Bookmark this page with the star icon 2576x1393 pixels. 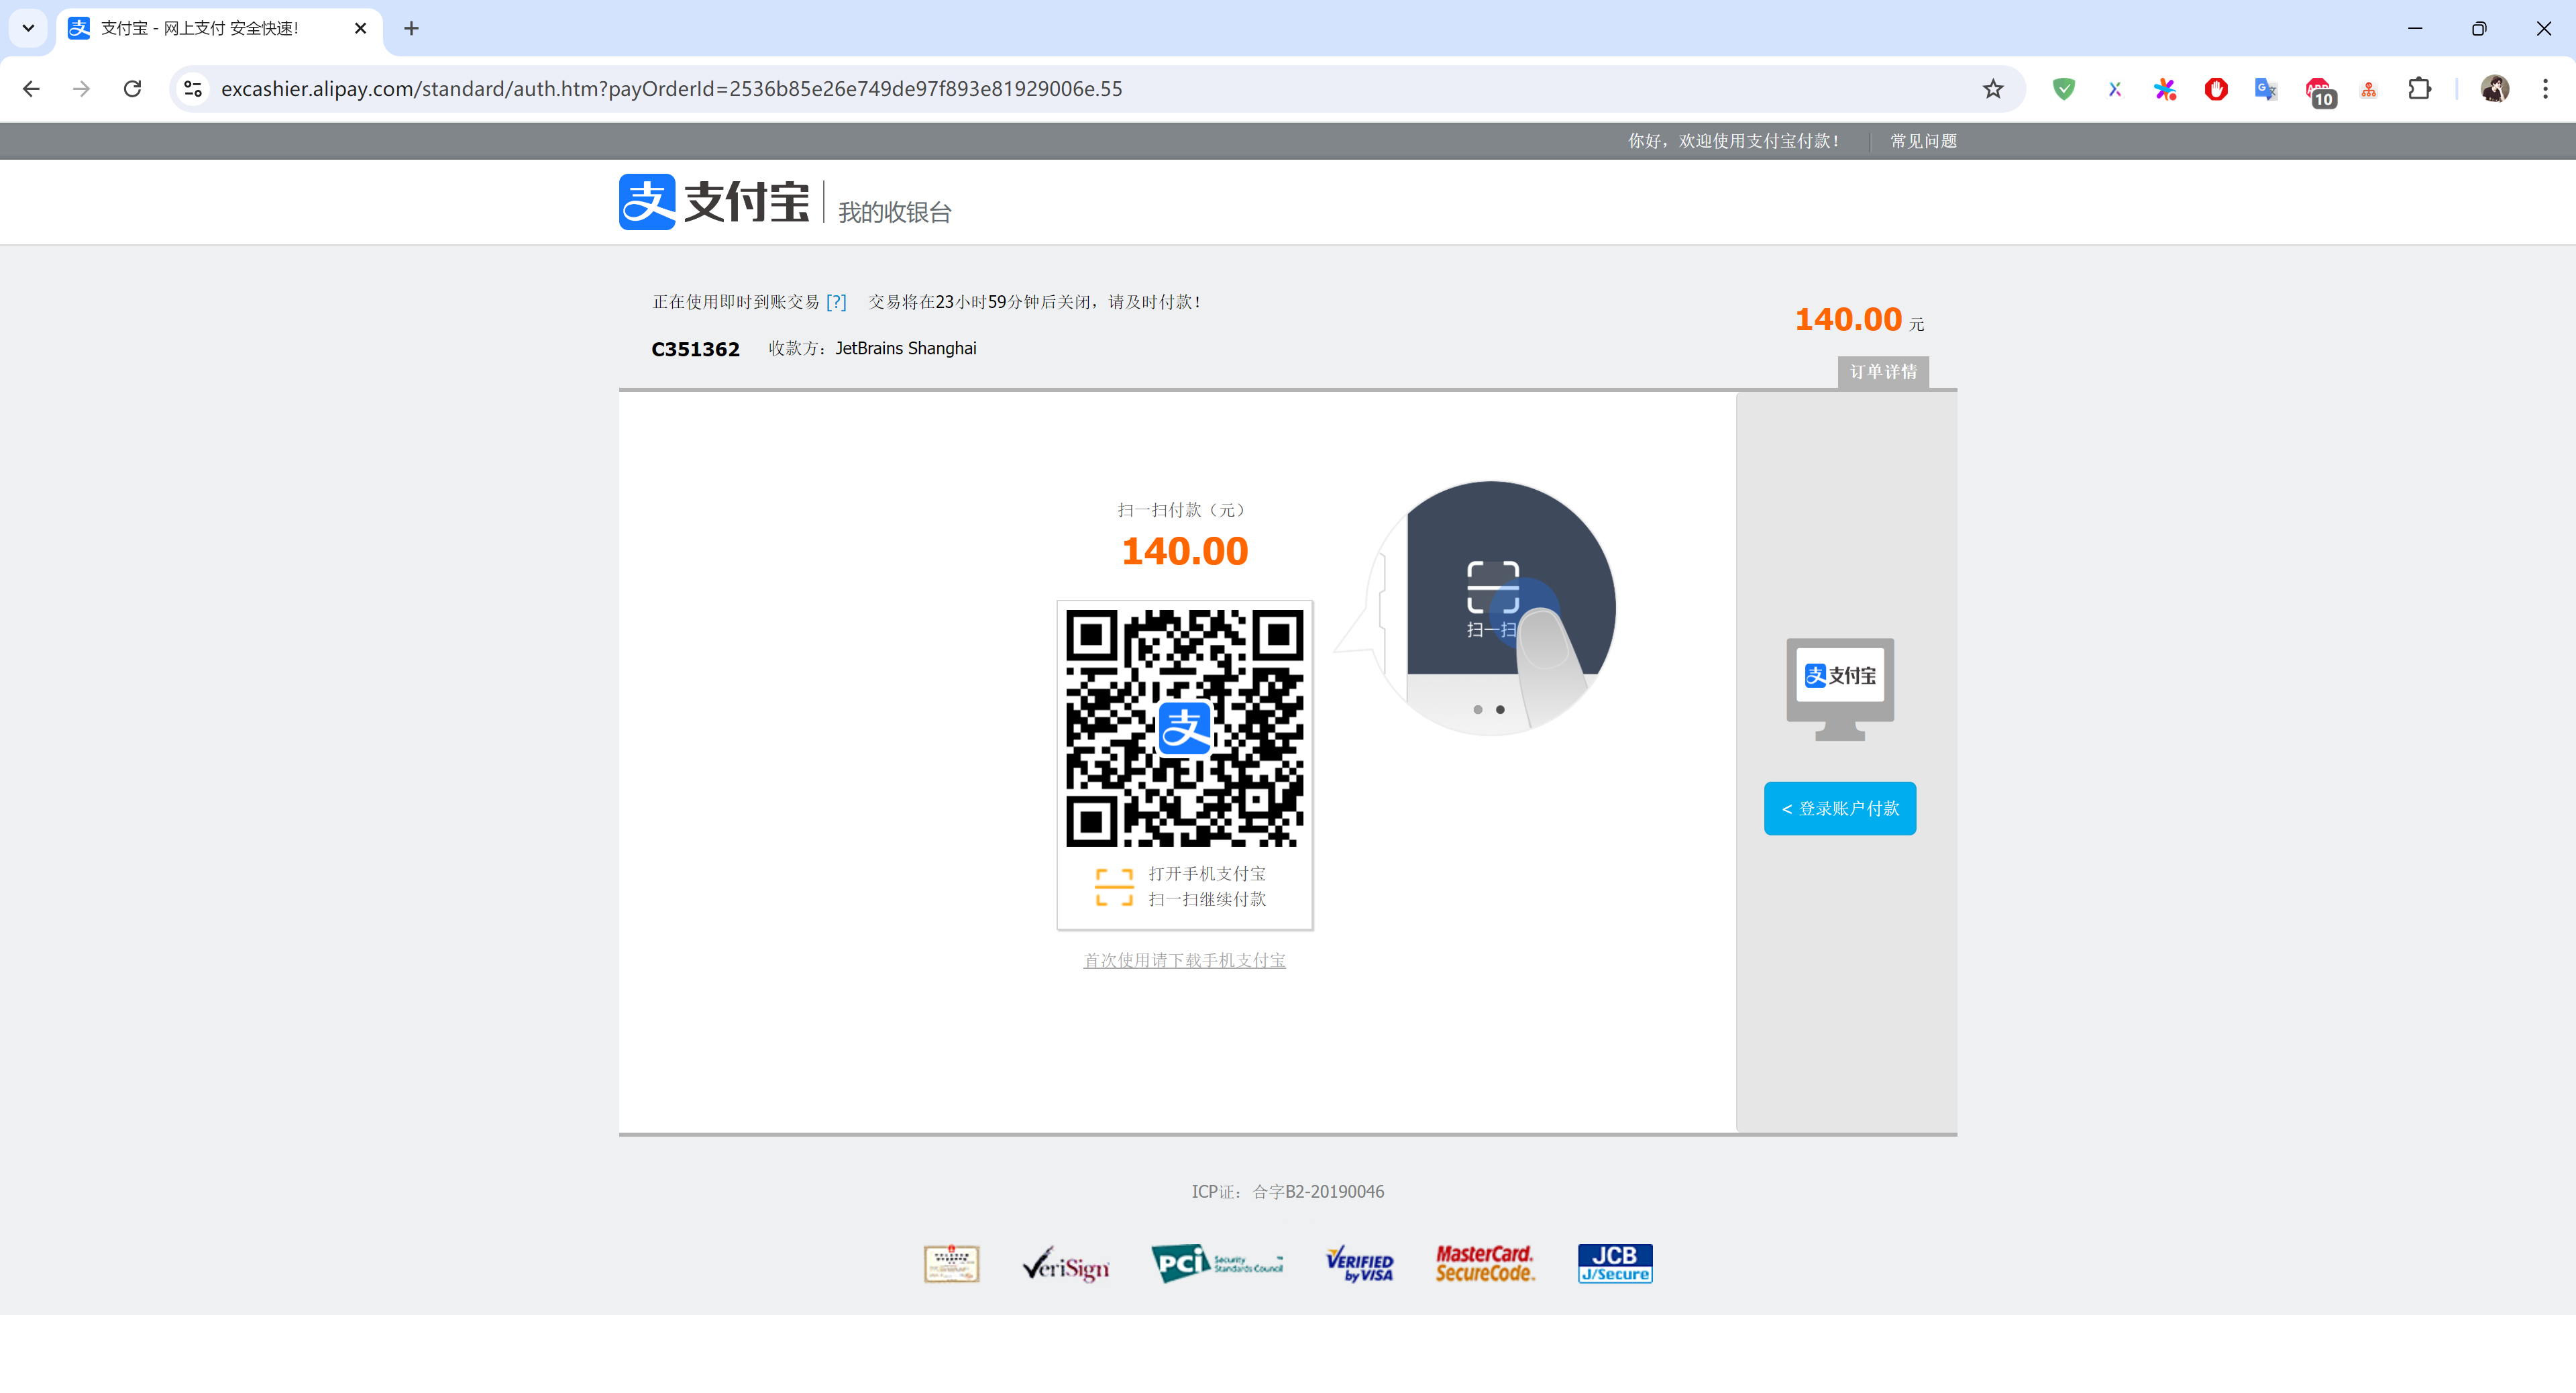pyautogui.click(x=1992, y=89)
